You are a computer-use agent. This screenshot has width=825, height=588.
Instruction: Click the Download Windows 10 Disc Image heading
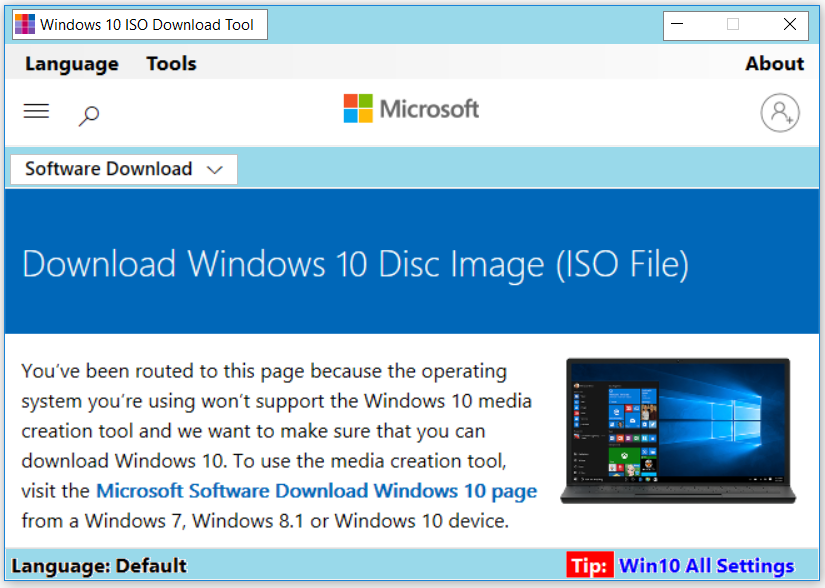[356, 263]
